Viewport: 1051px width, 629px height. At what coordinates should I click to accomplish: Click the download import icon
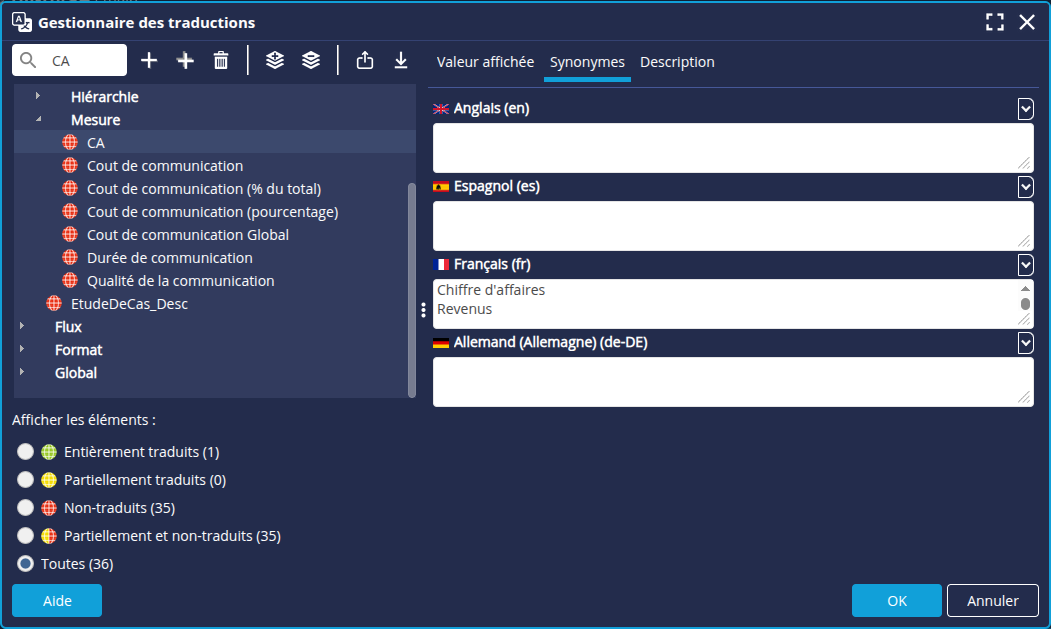click(401, 61)
